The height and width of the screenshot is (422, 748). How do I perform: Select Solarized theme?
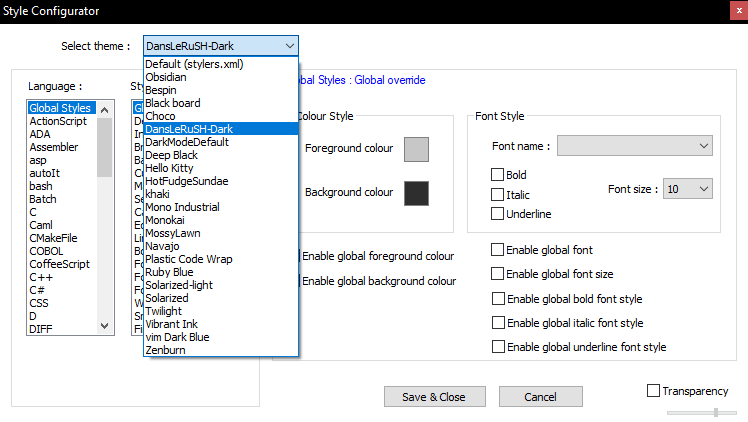pos(221,298)
